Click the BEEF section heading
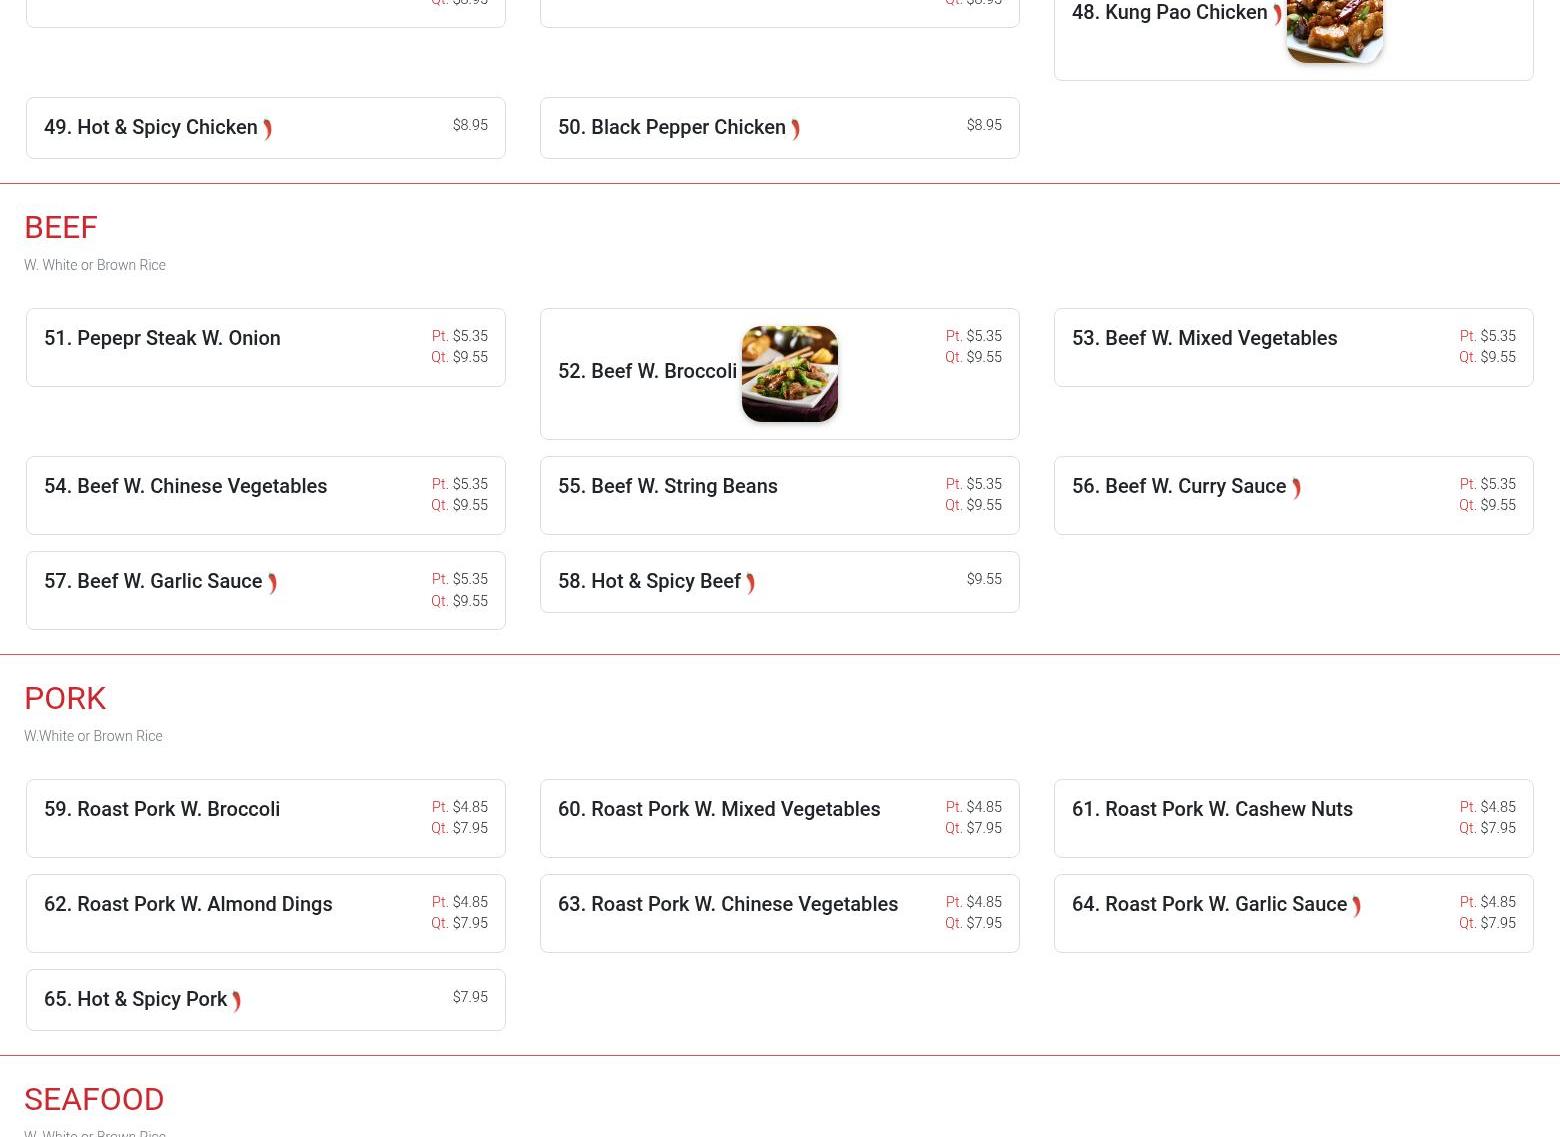The height and width of the screenshot is (1137, 1560). click(61, 227)
